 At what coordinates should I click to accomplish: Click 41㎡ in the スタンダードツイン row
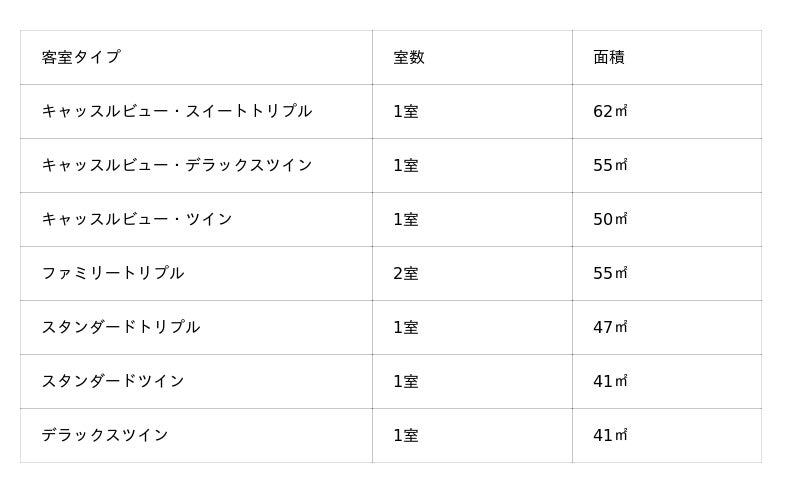[x=610, y=381]
